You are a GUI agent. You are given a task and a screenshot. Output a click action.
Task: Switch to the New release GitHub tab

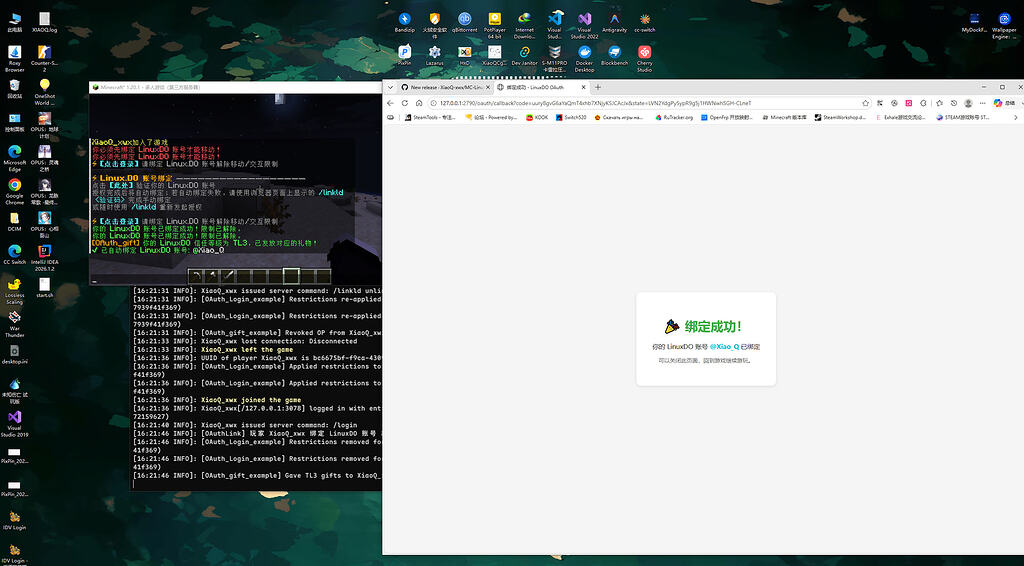pos(445,87)
